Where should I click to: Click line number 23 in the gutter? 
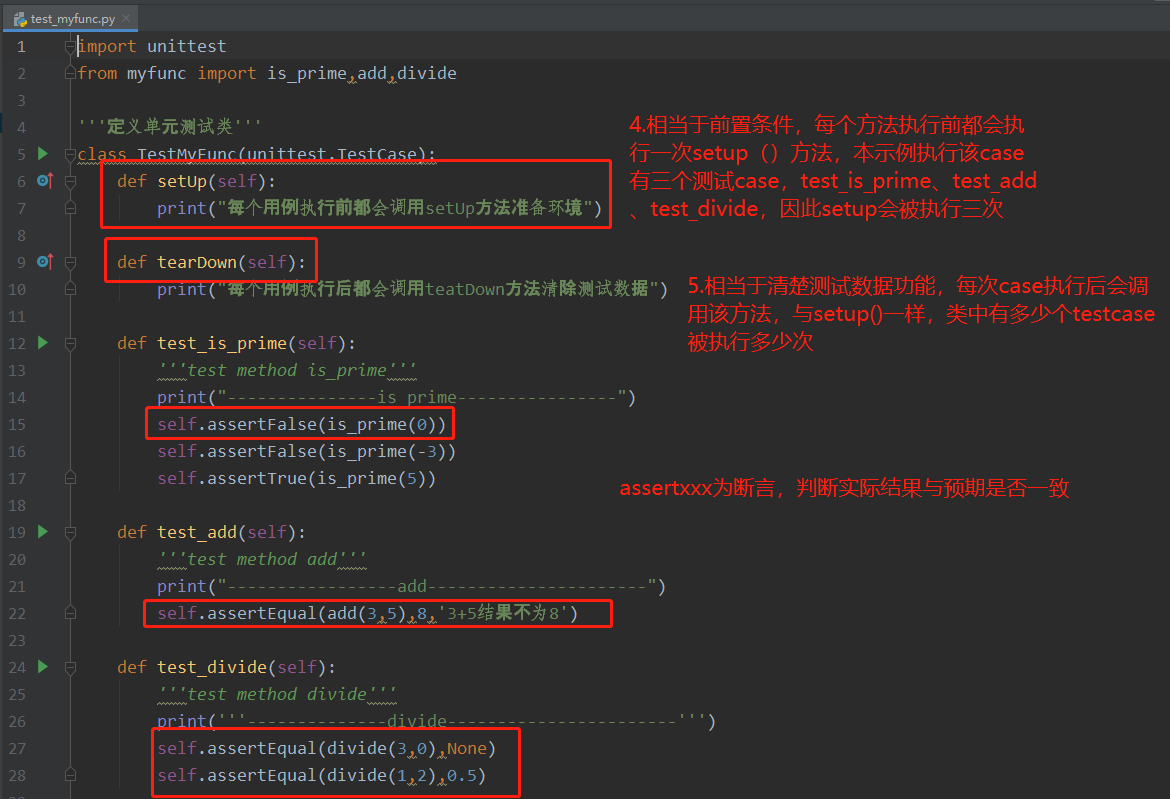[17, 640]
